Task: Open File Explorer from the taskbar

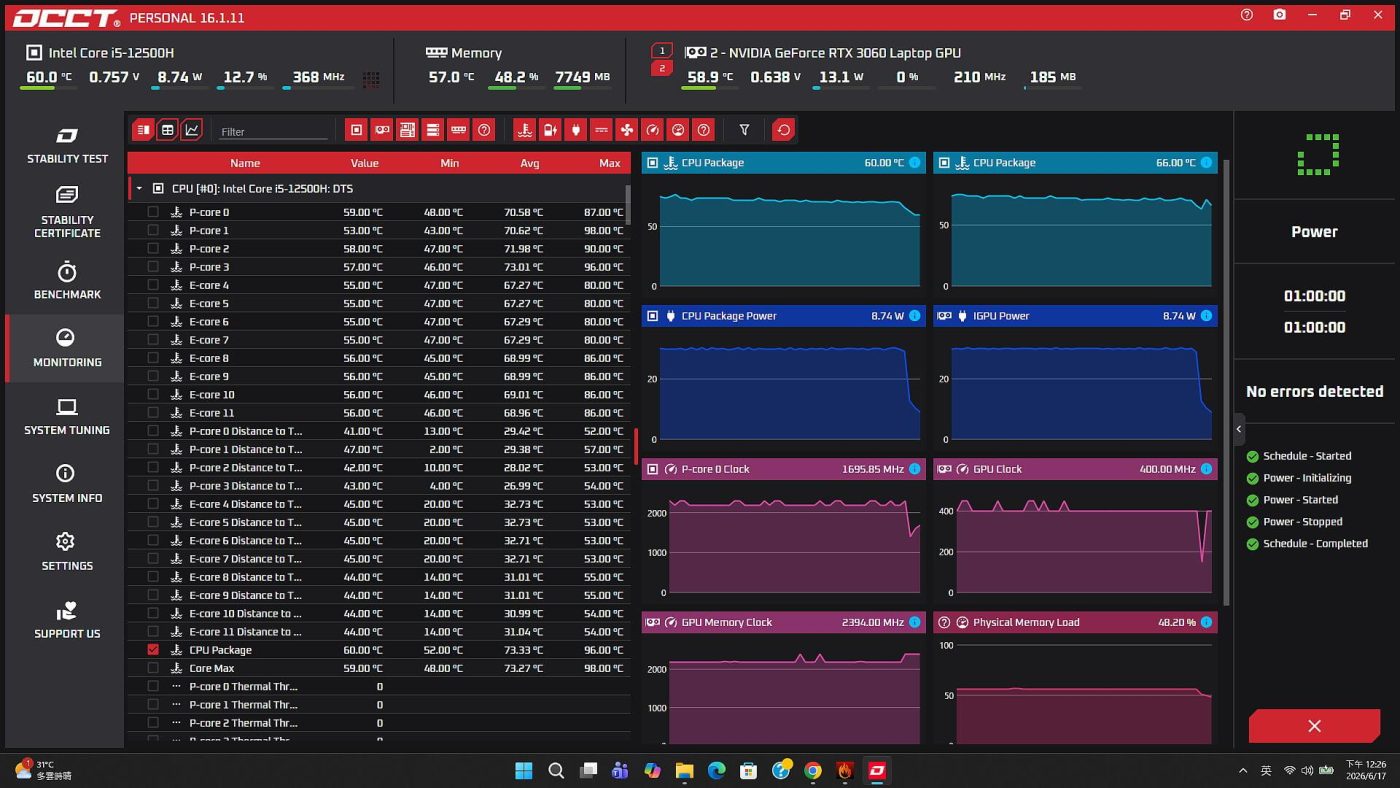Action: (685, 771)
